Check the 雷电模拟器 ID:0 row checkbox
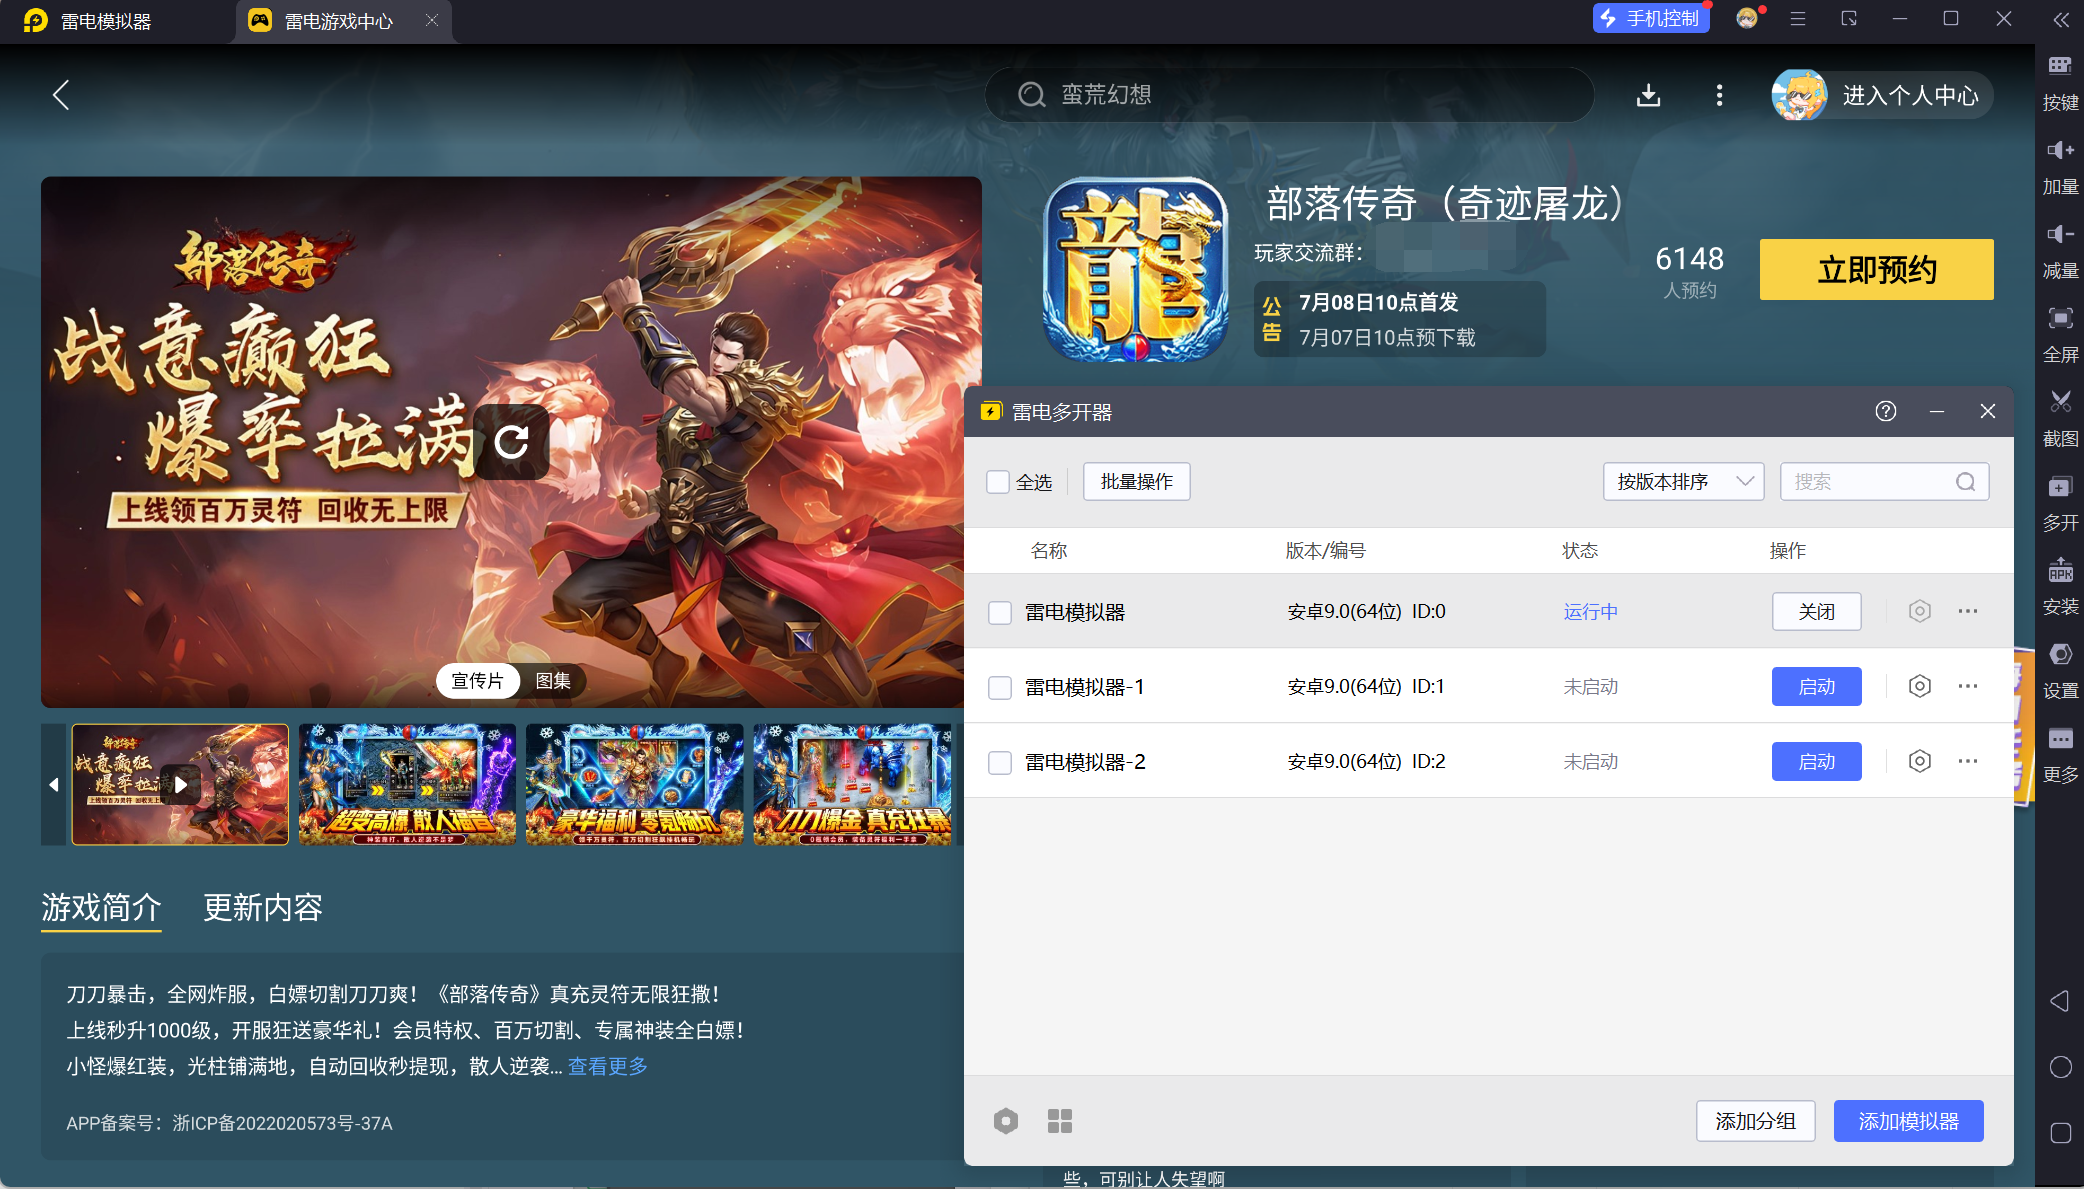Screen dimensions: 2084x1189 (x=999, y=612)
